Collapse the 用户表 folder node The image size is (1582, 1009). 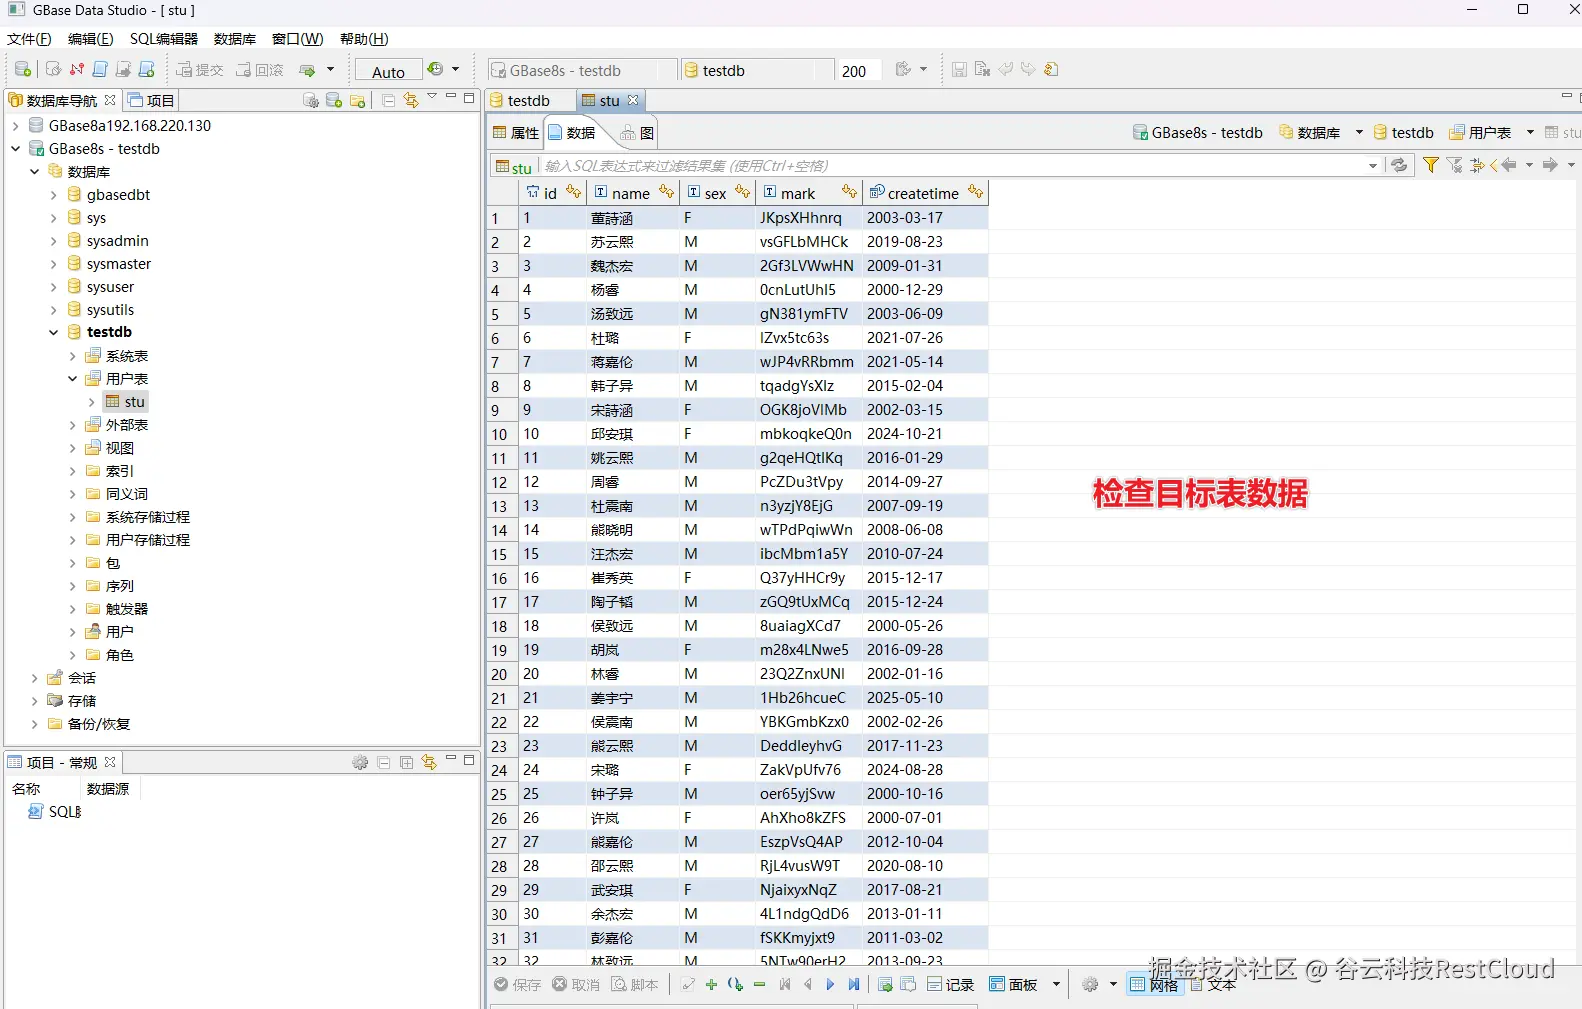tap(72, 379)
